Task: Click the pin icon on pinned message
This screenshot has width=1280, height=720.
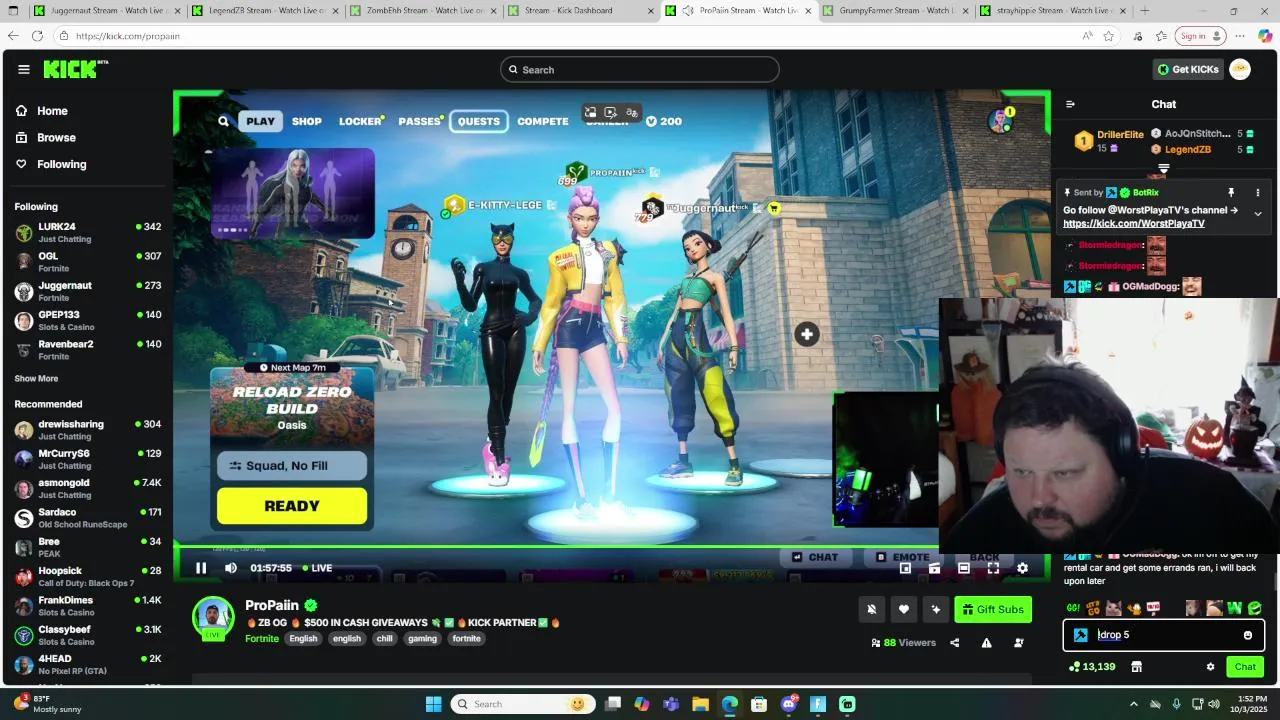Action: [1231, 192]
